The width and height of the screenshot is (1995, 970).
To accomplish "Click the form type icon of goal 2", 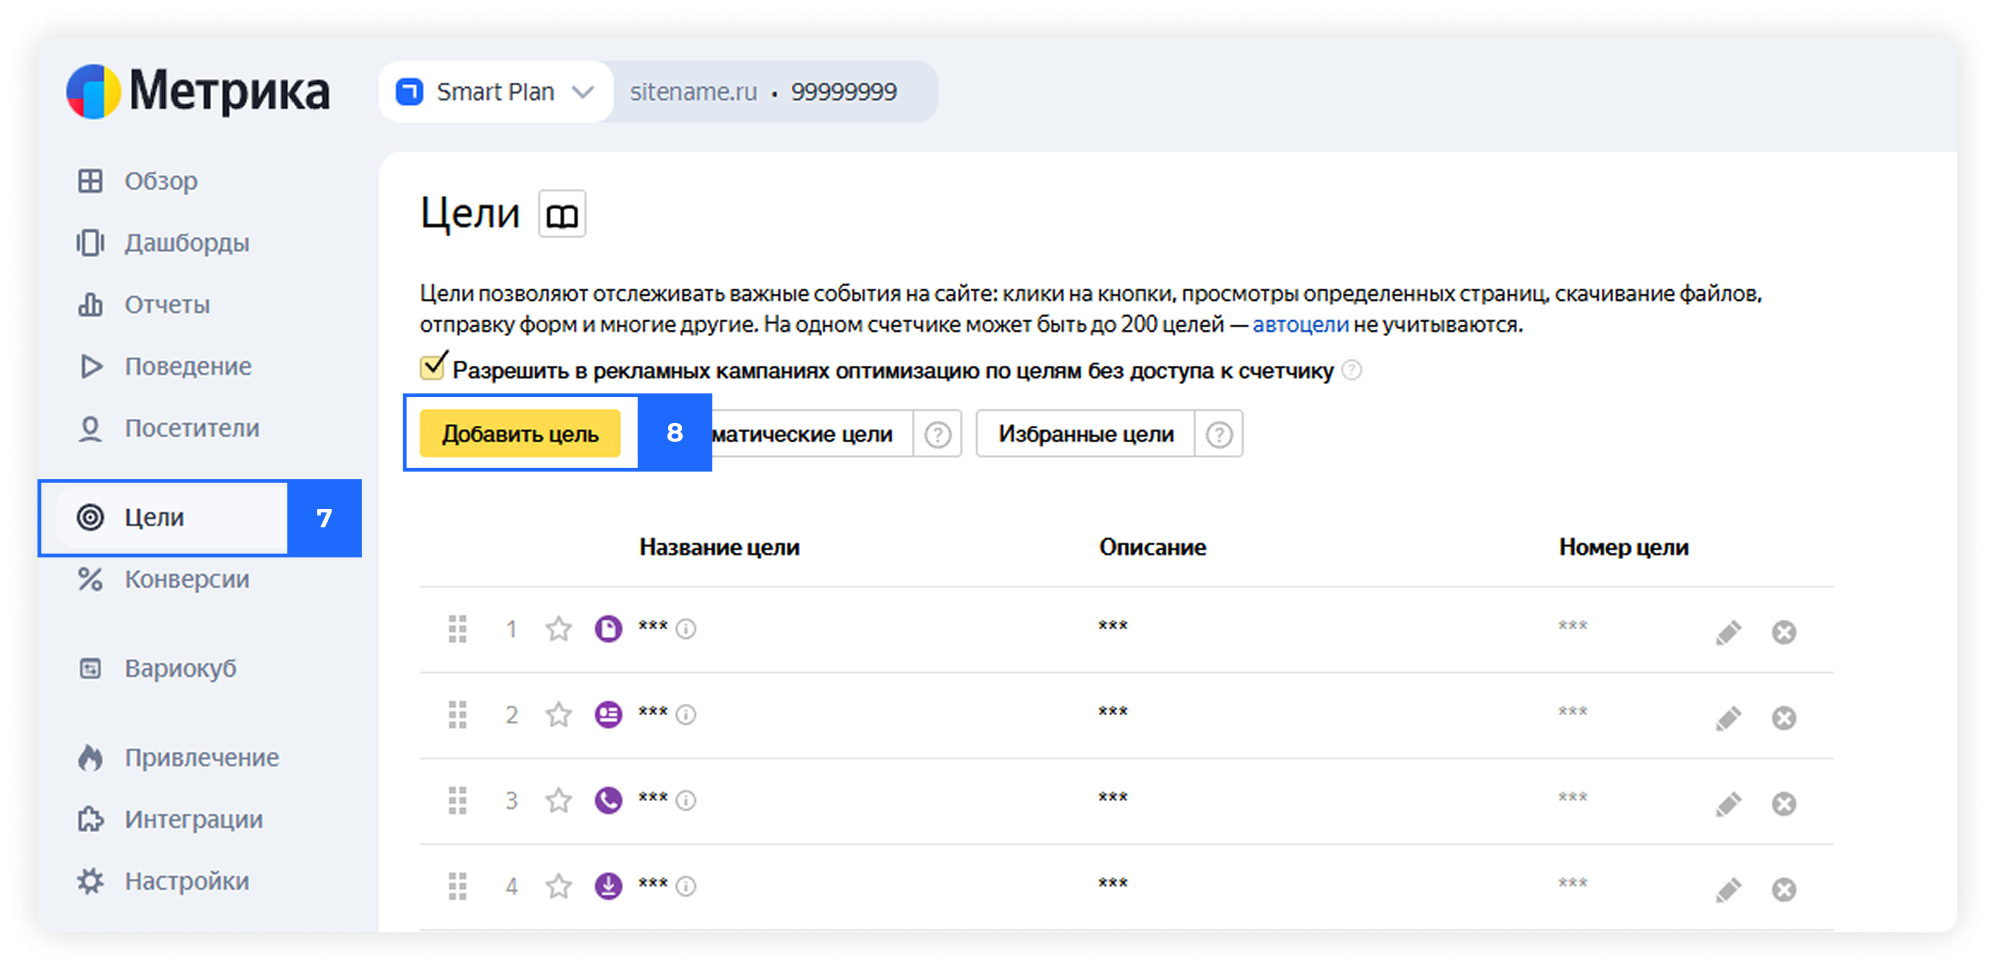I will (608, 715).
